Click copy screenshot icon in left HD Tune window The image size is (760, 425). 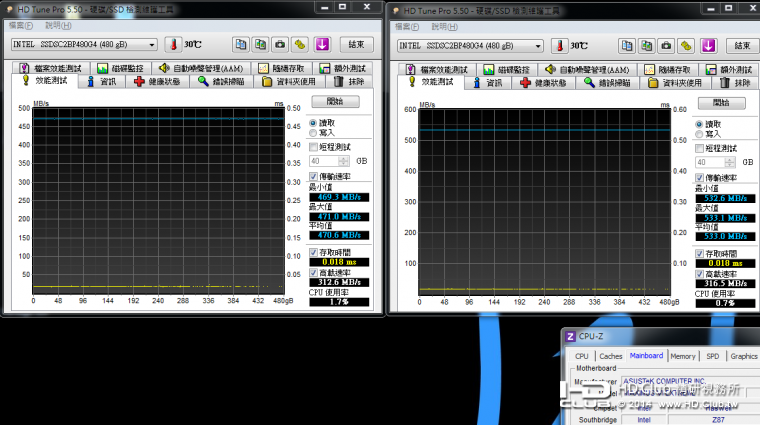pos(260,45)
